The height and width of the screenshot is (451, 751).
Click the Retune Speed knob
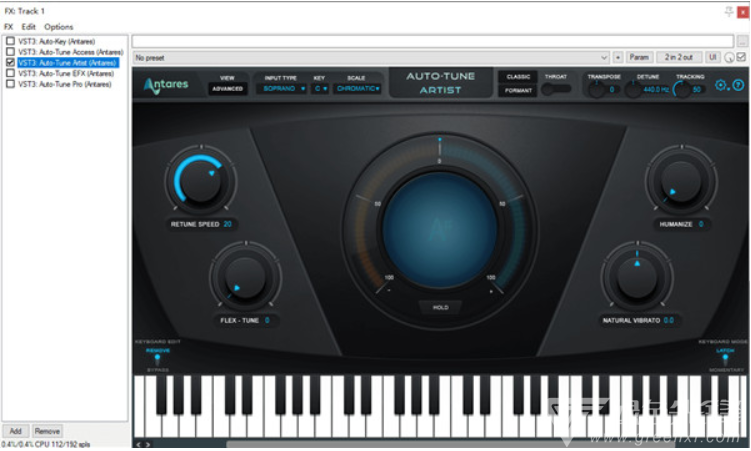pos(201,180)
